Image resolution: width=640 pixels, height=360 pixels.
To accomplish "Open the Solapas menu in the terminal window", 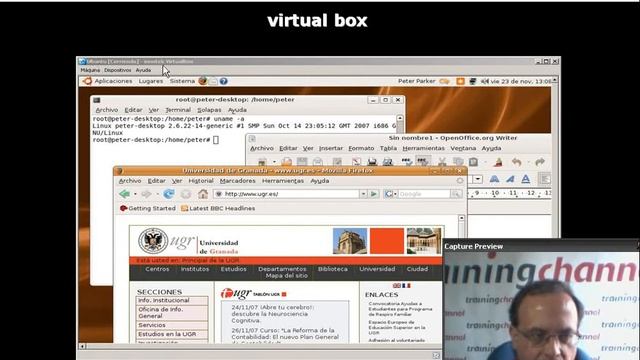I will click(x=209, y=110).
